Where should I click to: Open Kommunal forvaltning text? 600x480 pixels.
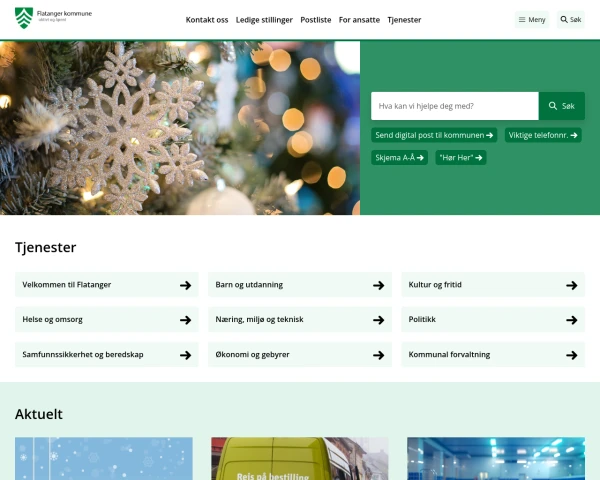click(449, 354)
